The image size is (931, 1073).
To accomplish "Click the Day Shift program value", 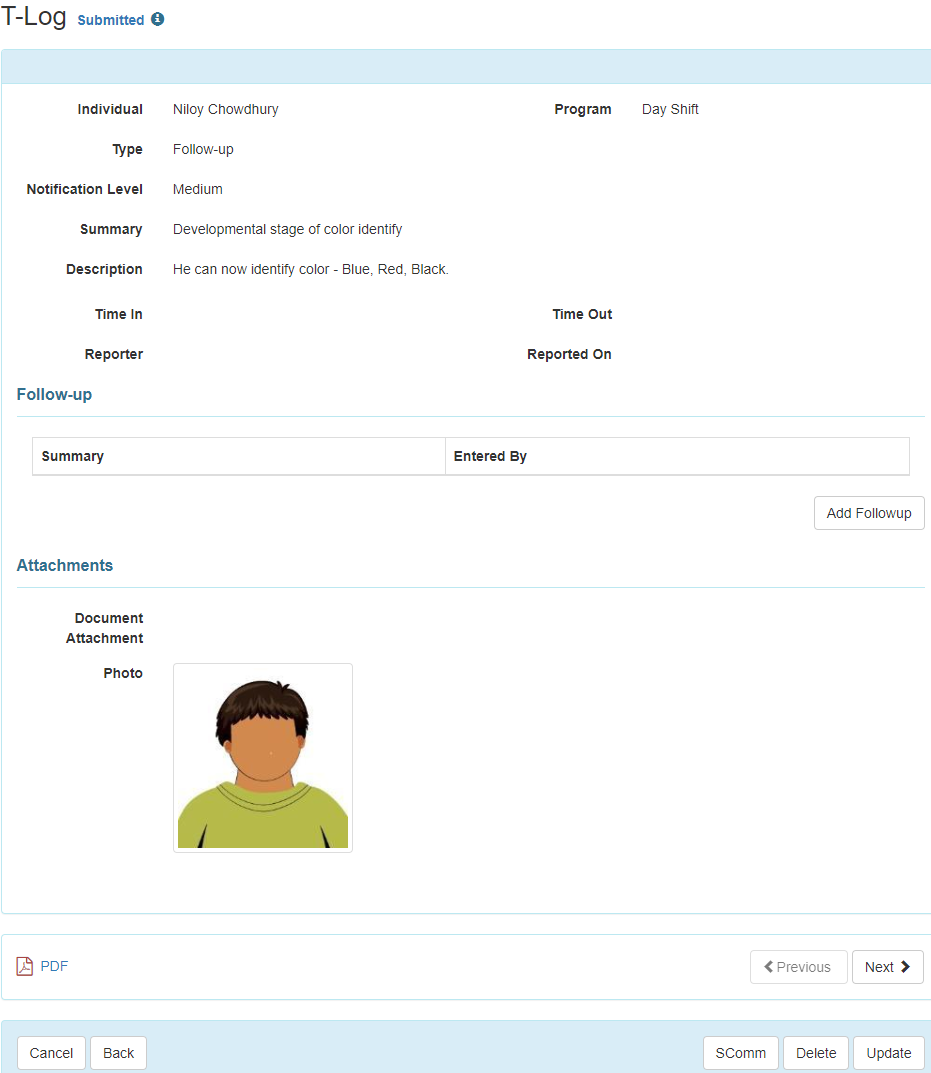I will [670, 109].
